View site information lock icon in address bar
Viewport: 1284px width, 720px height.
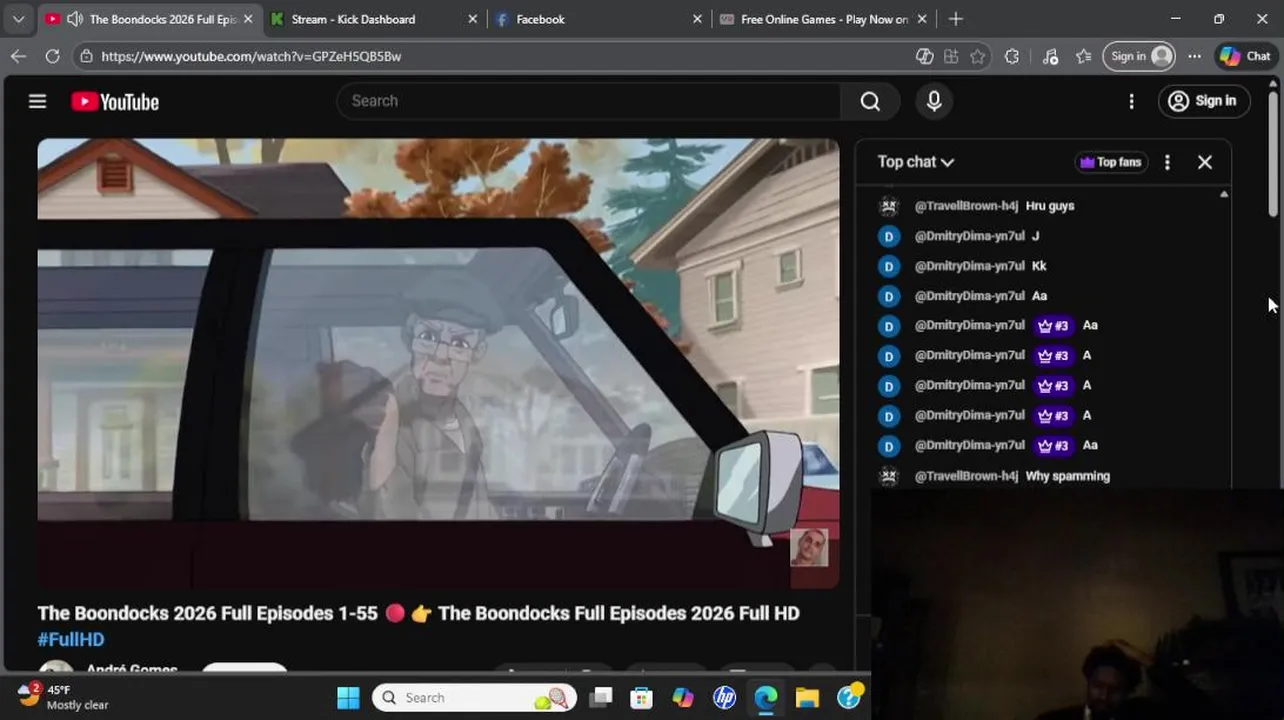87,56
